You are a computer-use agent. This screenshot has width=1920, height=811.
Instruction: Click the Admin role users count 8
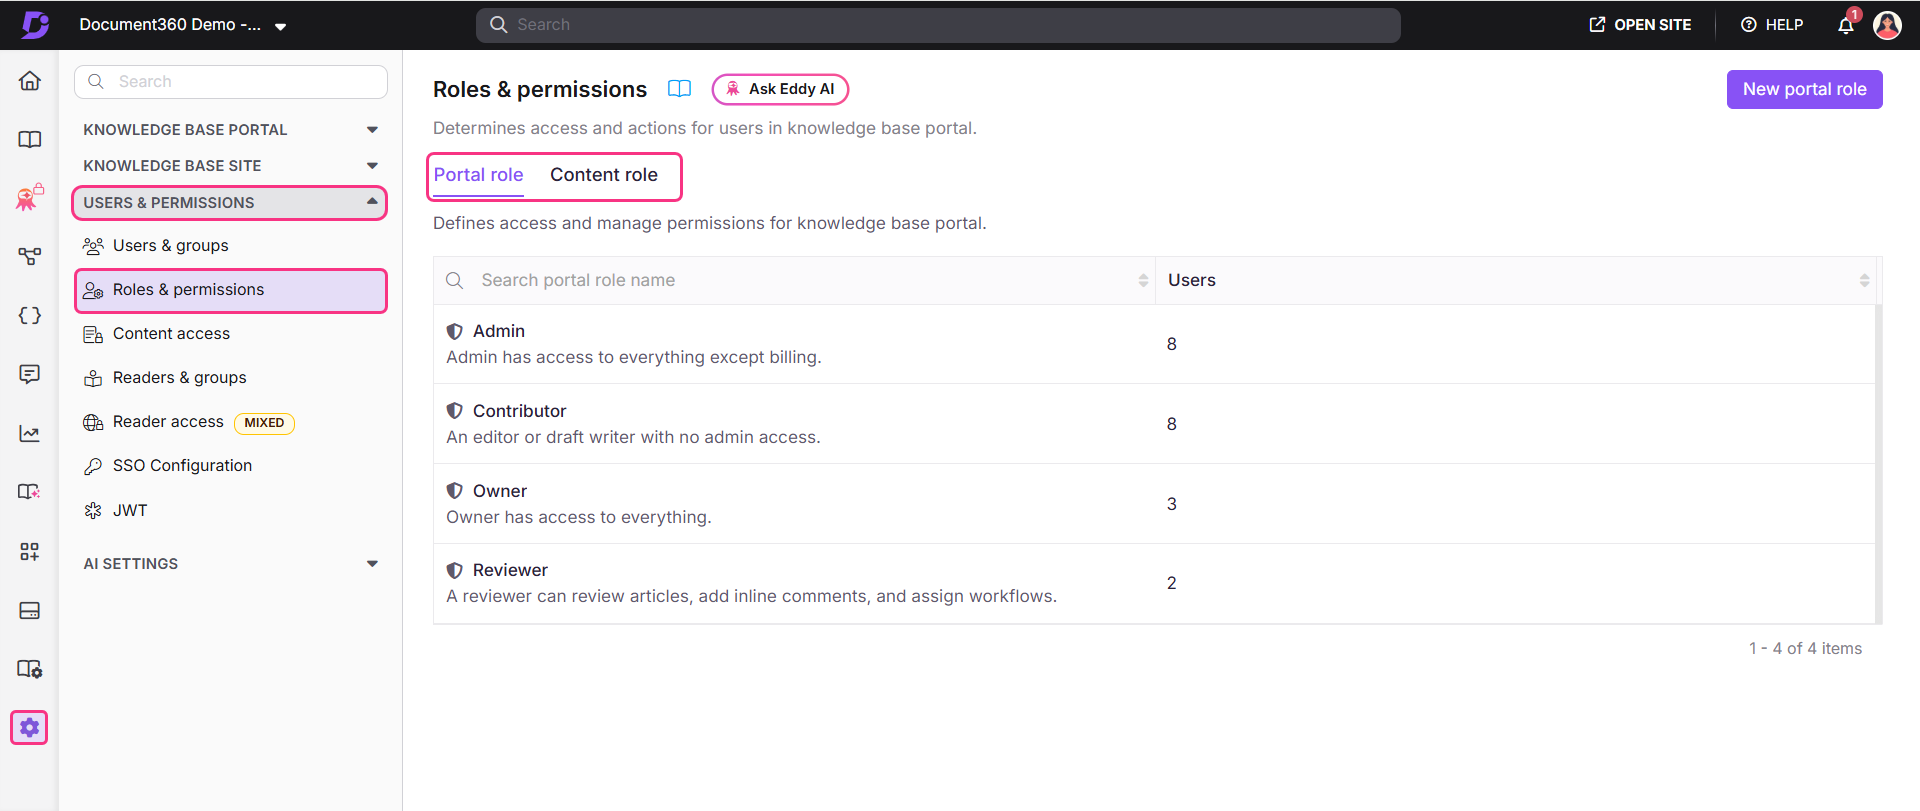point(1172,344)
